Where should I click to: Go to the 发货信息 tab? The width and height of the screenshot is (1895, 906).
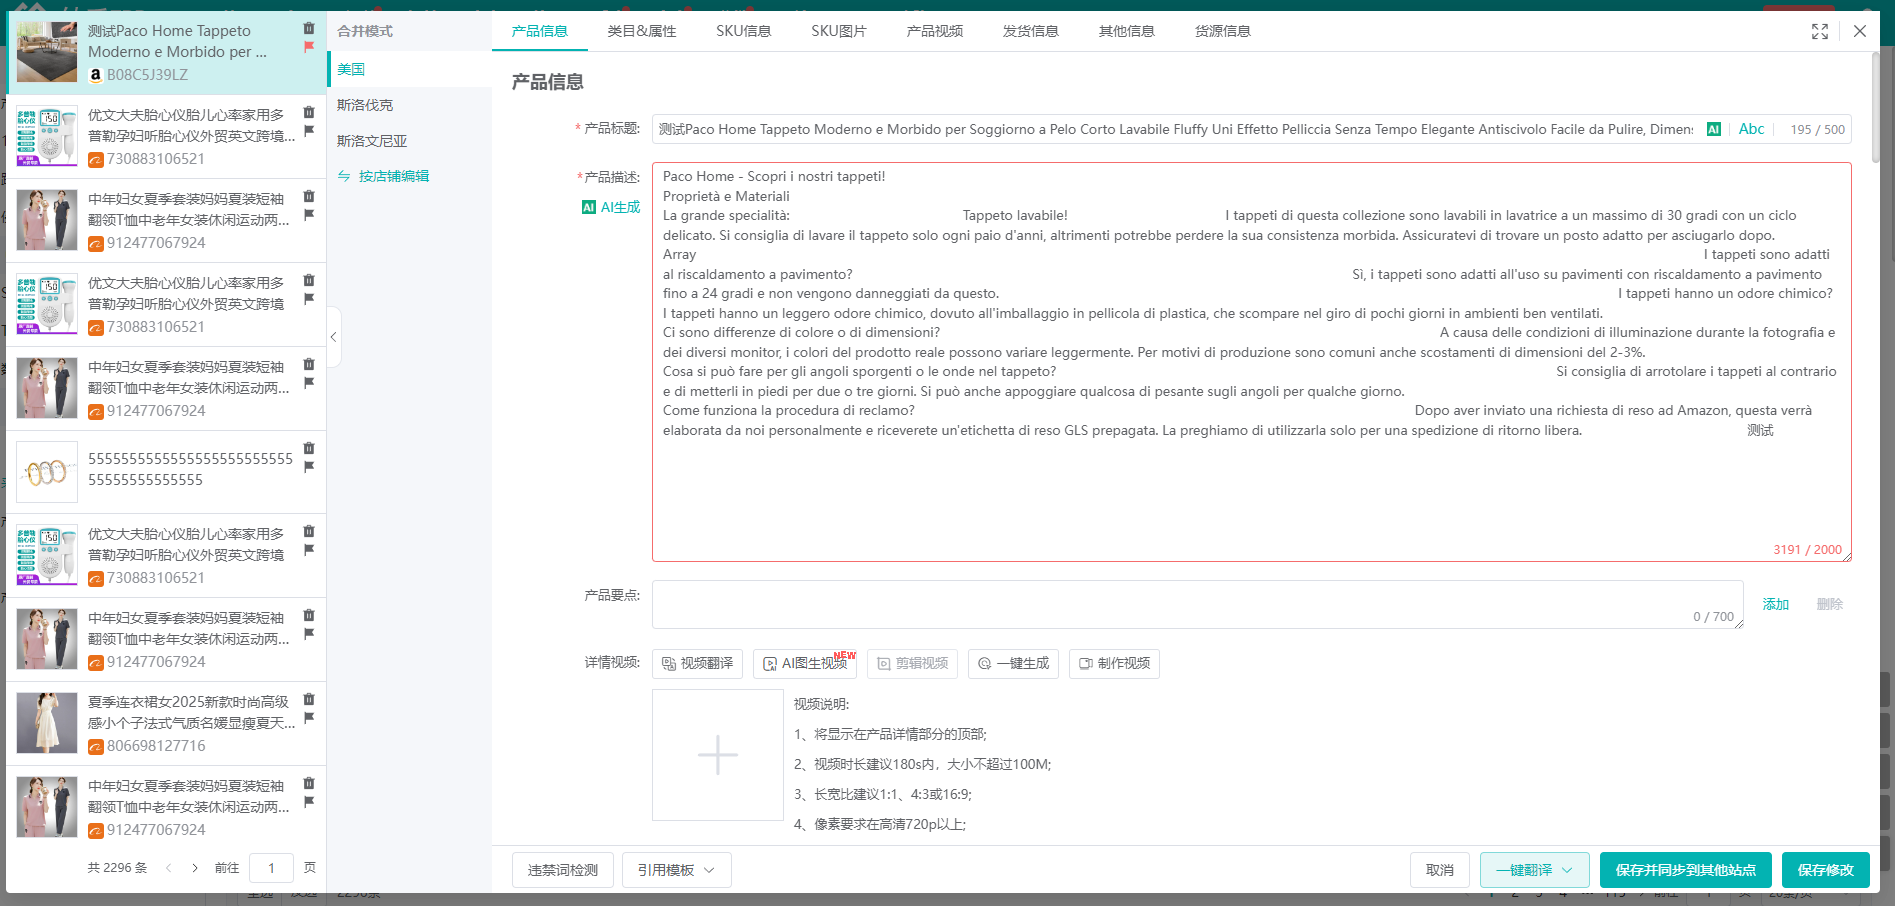(1031, 31)
